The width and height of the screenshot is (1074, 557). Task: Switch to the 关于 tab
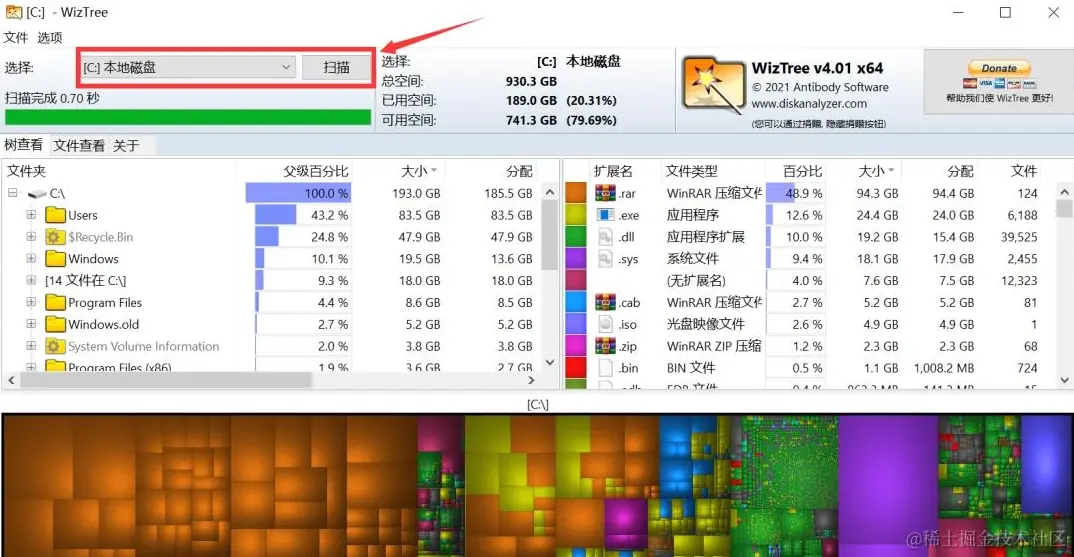pyautogui.click(x=126, y=145)
